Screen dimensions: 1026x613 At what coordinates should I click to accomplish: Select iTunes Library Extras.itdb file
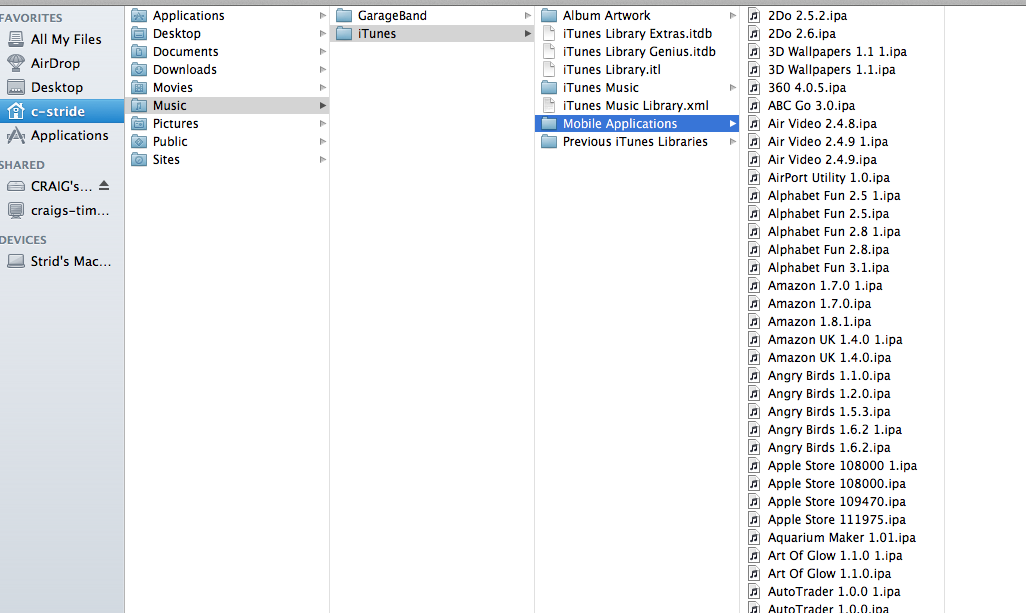point(637,33)
